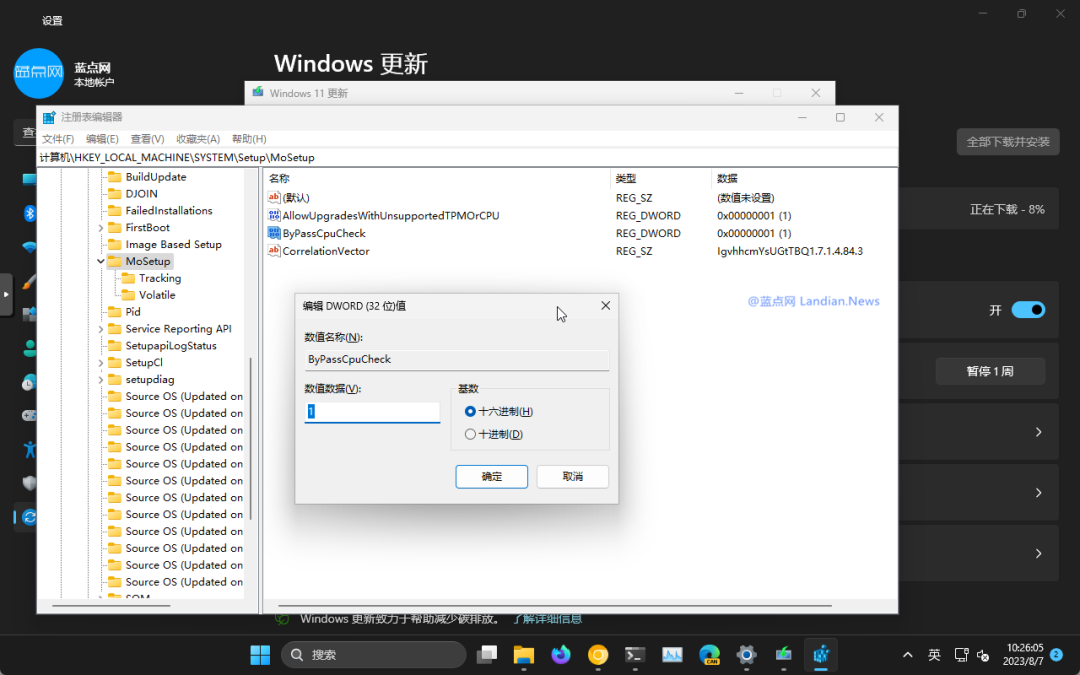Open the 了解详细信息 link
This screenshot has width=1080, height=675.
pos(548,619)
